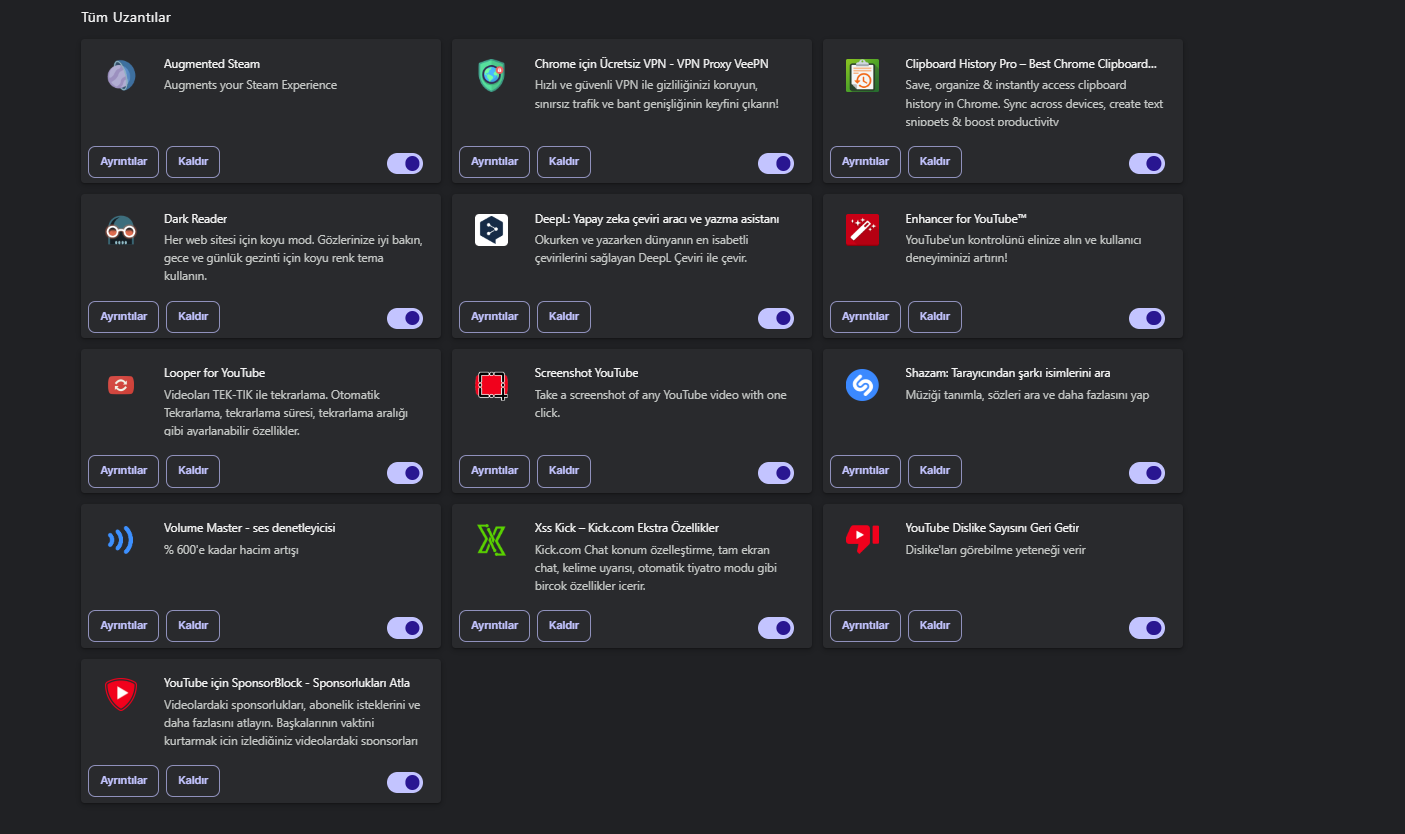Disable the Dark Reader toggle switch

405,318
